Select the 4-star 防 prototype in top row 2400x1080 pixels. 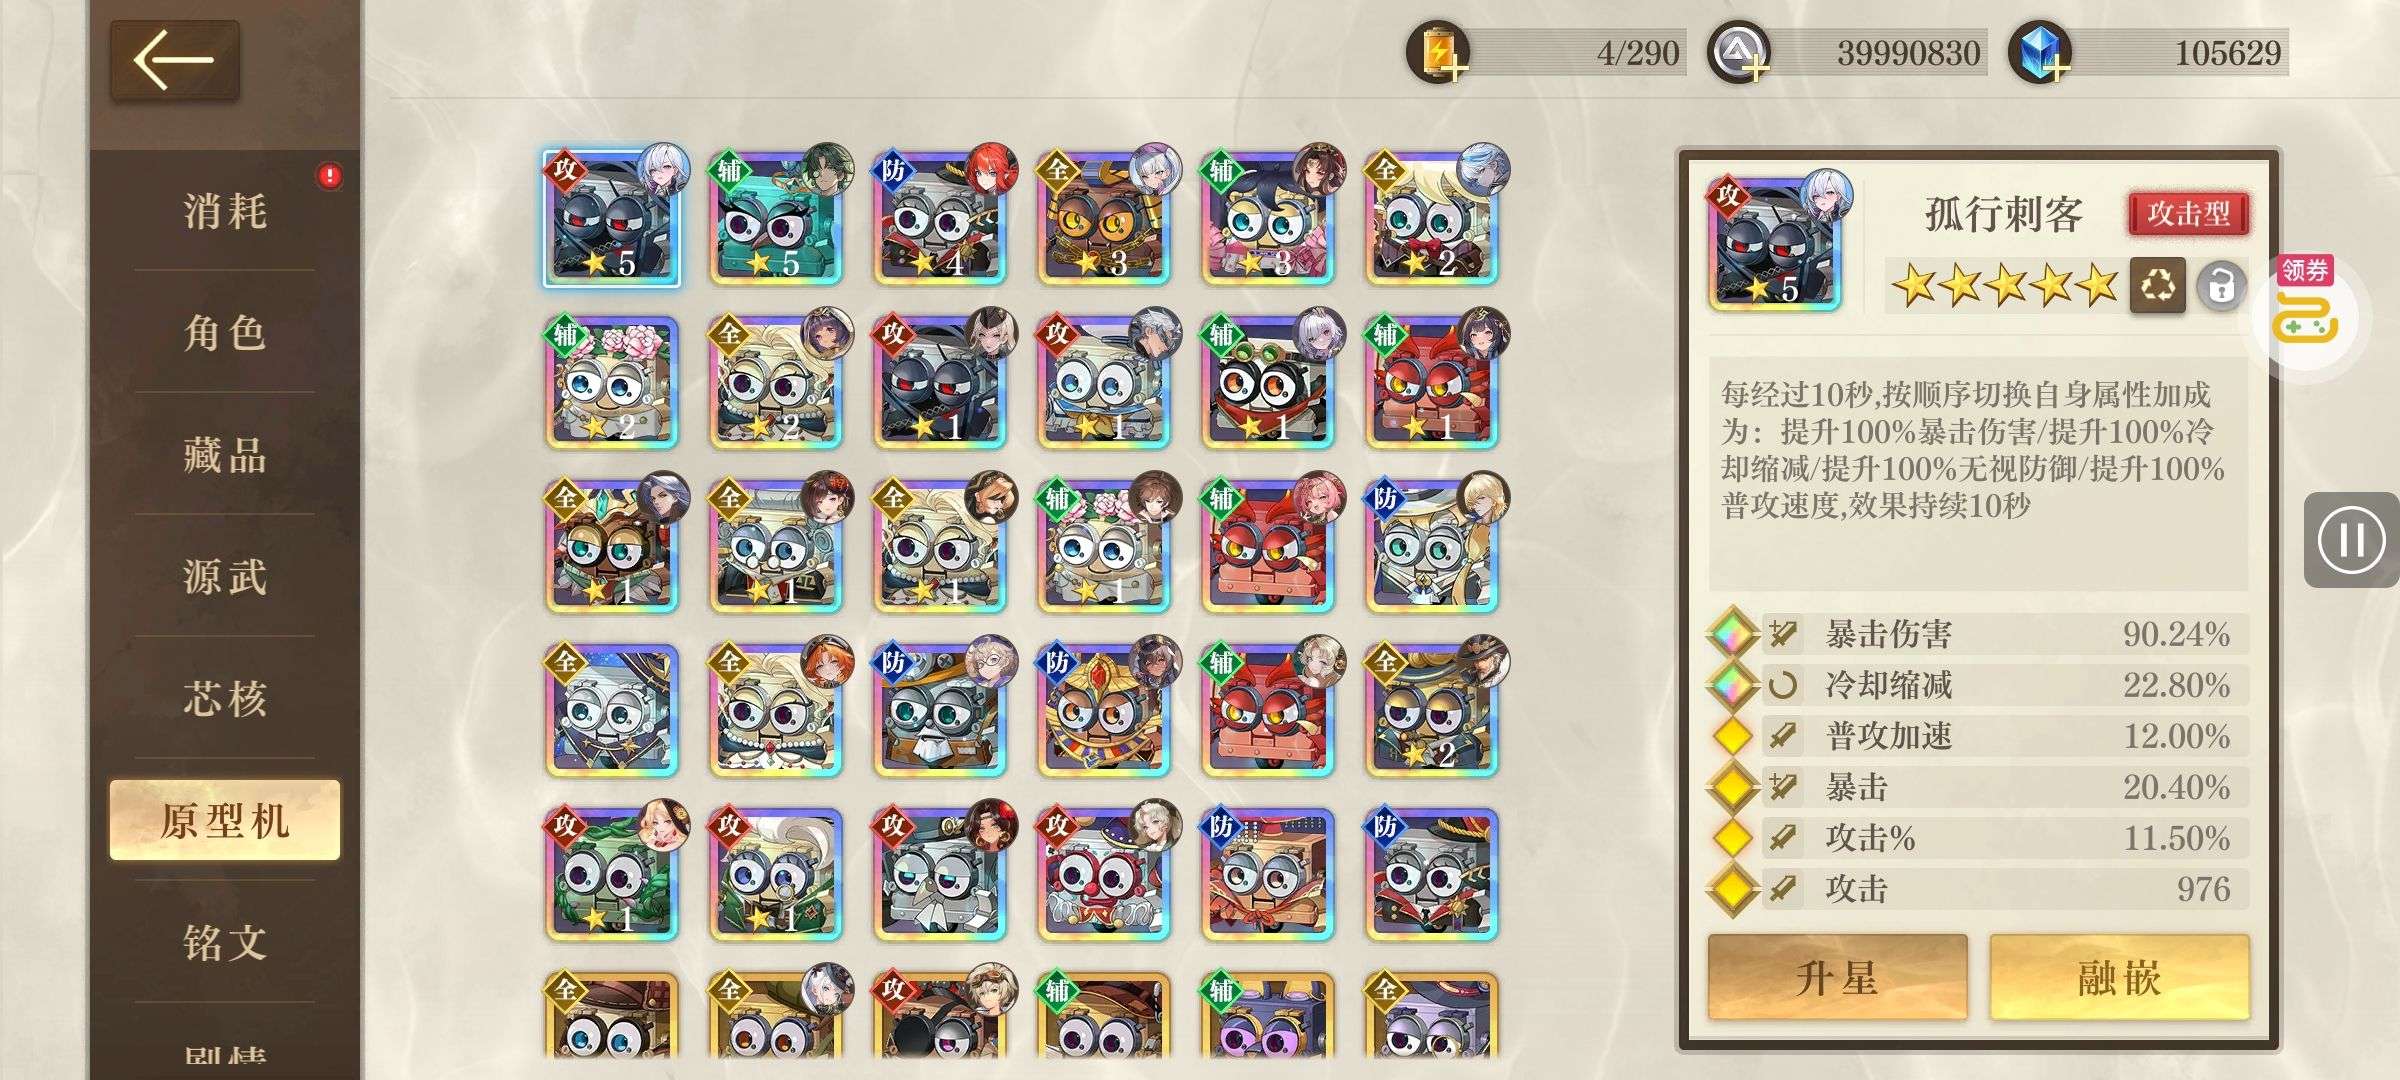coord(941,218)
